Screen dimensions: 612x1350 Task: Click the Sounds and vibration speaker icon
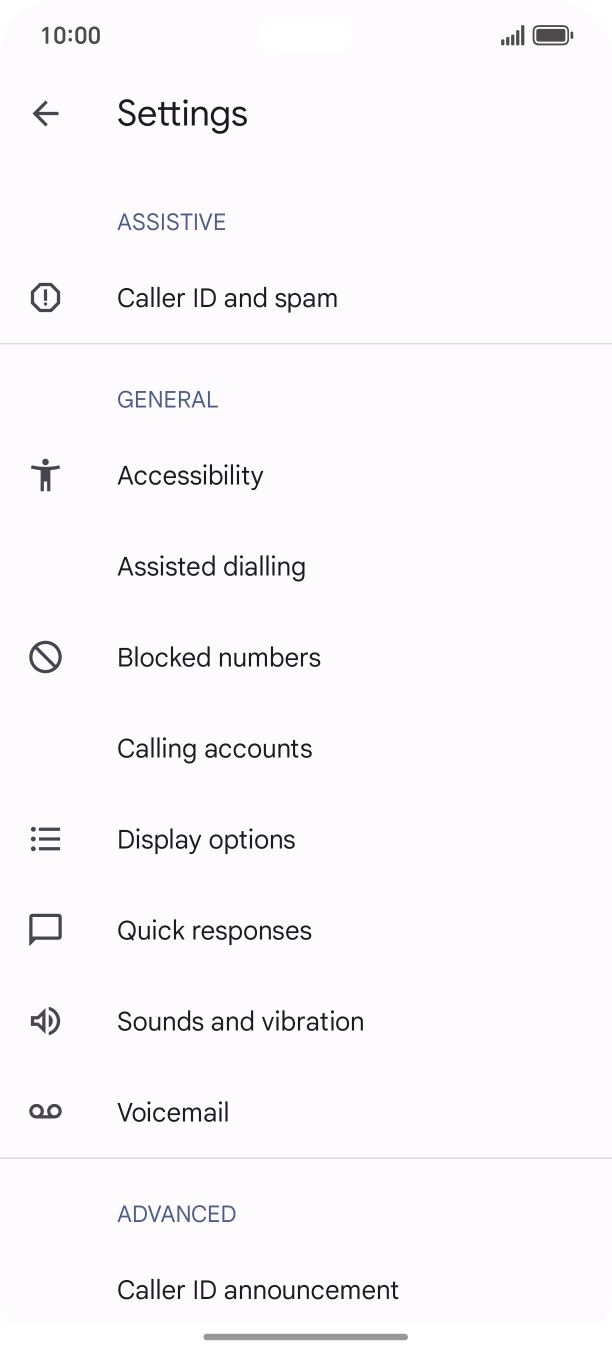pyautogui.click(x=45, y=1021)
